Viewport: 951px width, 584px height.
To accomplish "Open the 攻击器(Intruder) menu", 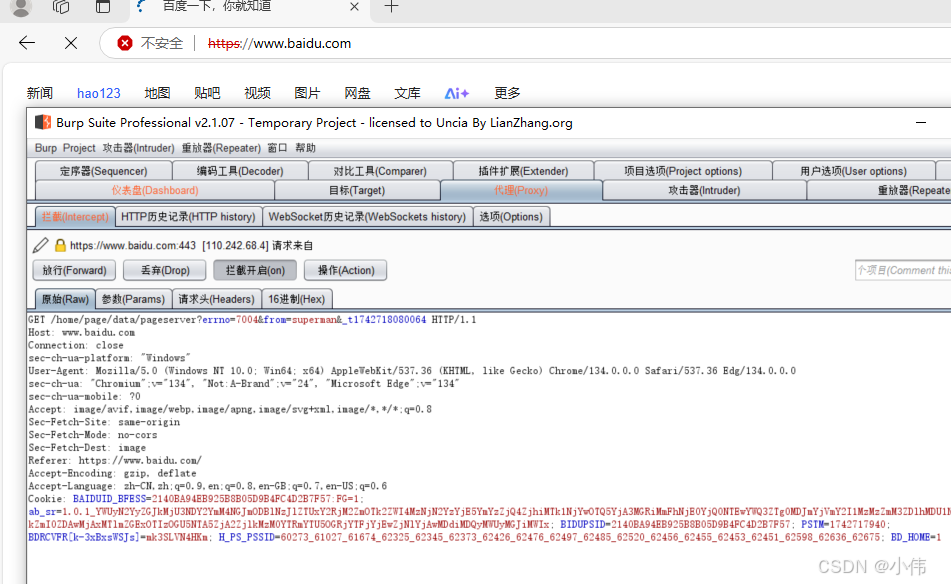I will point(138,148).
